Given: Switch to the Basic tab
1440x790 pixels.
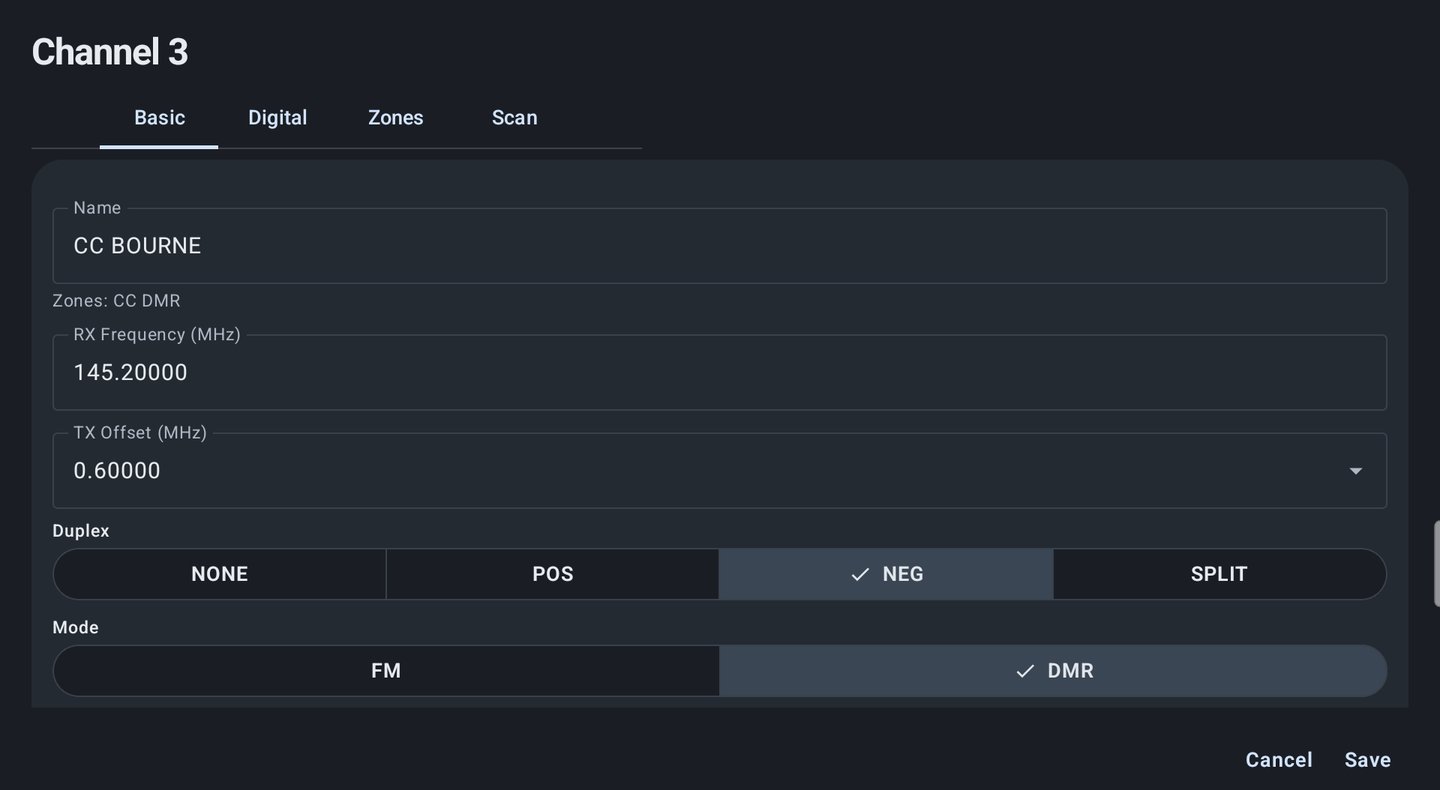Looking at the screenshot, I should pyautogui.click(x=159, y=118).
